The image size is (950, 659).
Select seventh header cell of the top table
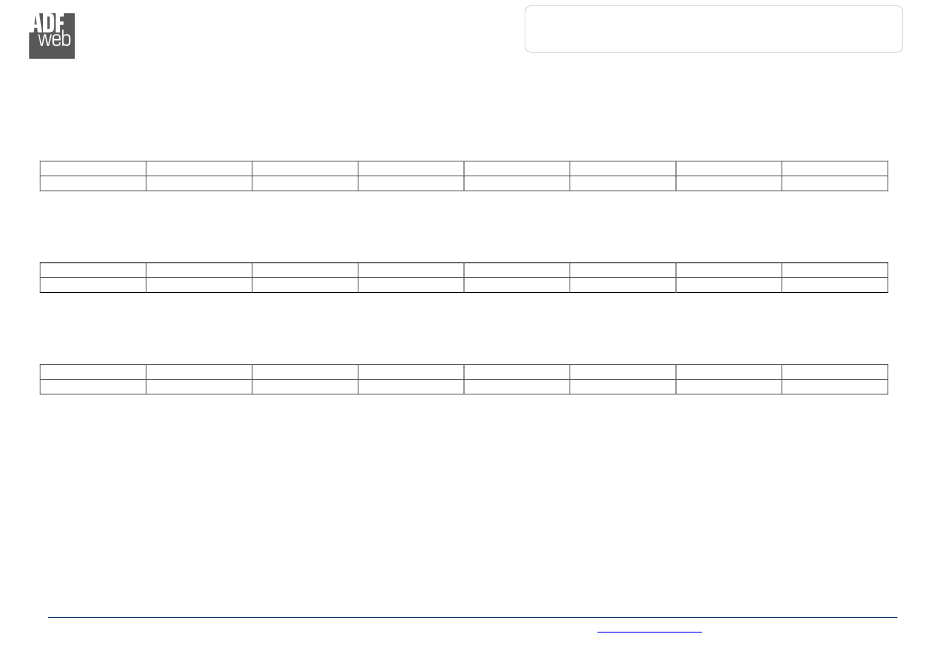pyautogui.click(x=729, y=168)
